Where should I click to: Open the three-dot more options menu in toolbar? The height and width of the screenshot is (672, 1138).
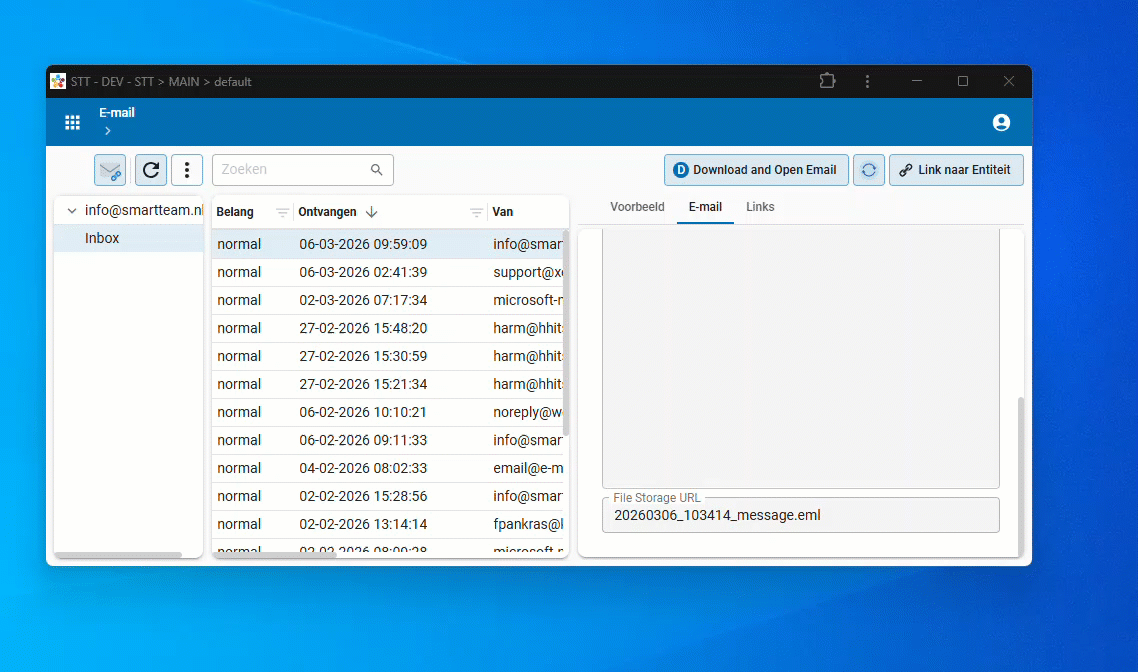(x=187, y=170)
